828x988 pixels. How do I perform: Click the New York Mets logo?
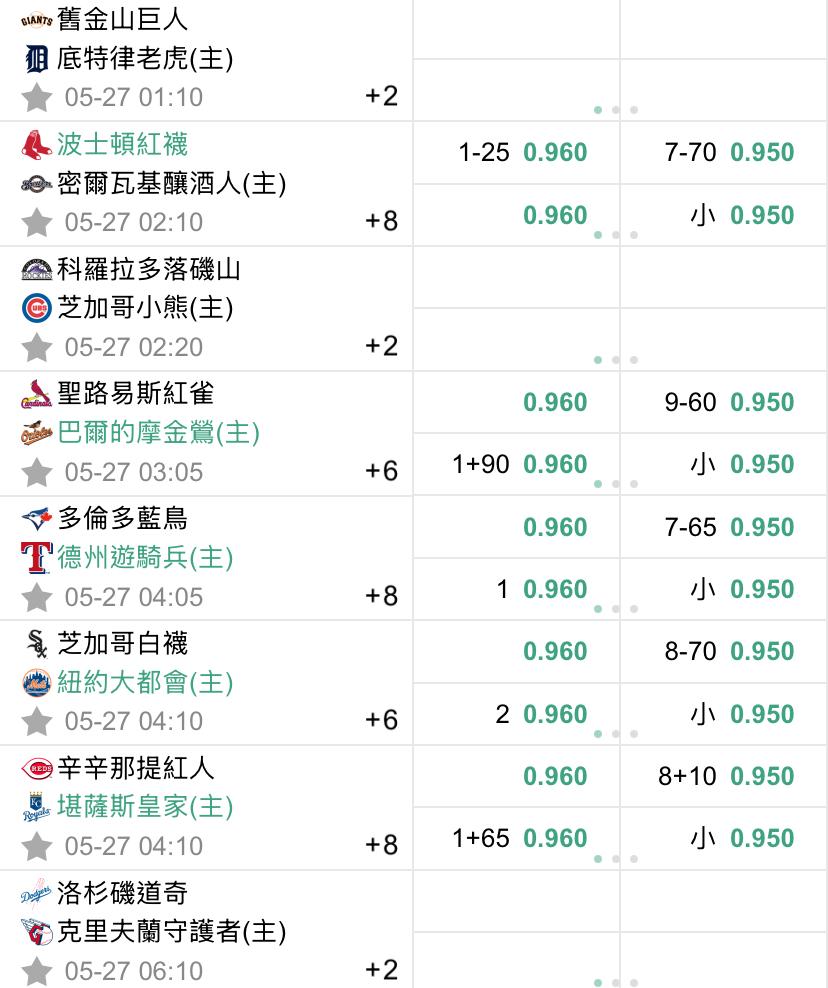click(x=36, y=682)
